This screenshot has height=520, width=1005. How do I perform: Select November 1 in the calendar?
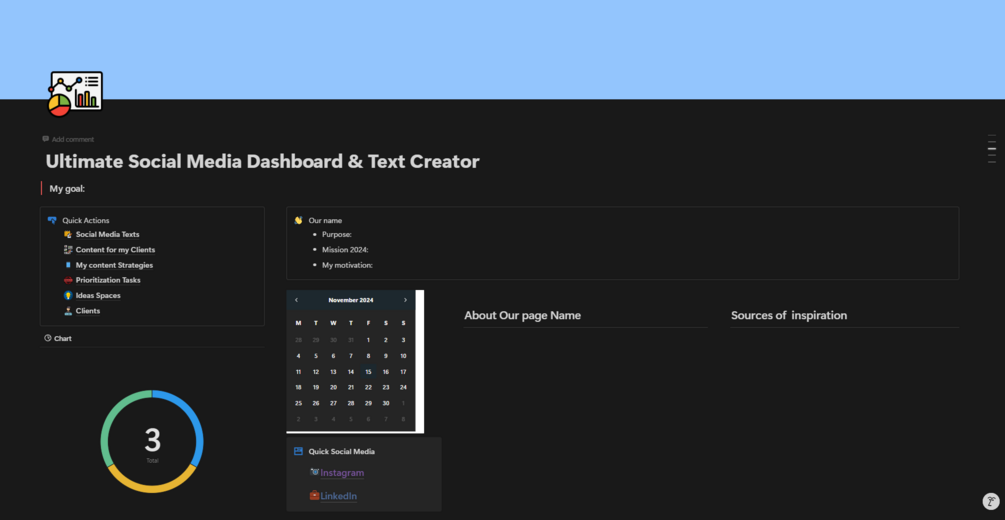pos(369,340)
